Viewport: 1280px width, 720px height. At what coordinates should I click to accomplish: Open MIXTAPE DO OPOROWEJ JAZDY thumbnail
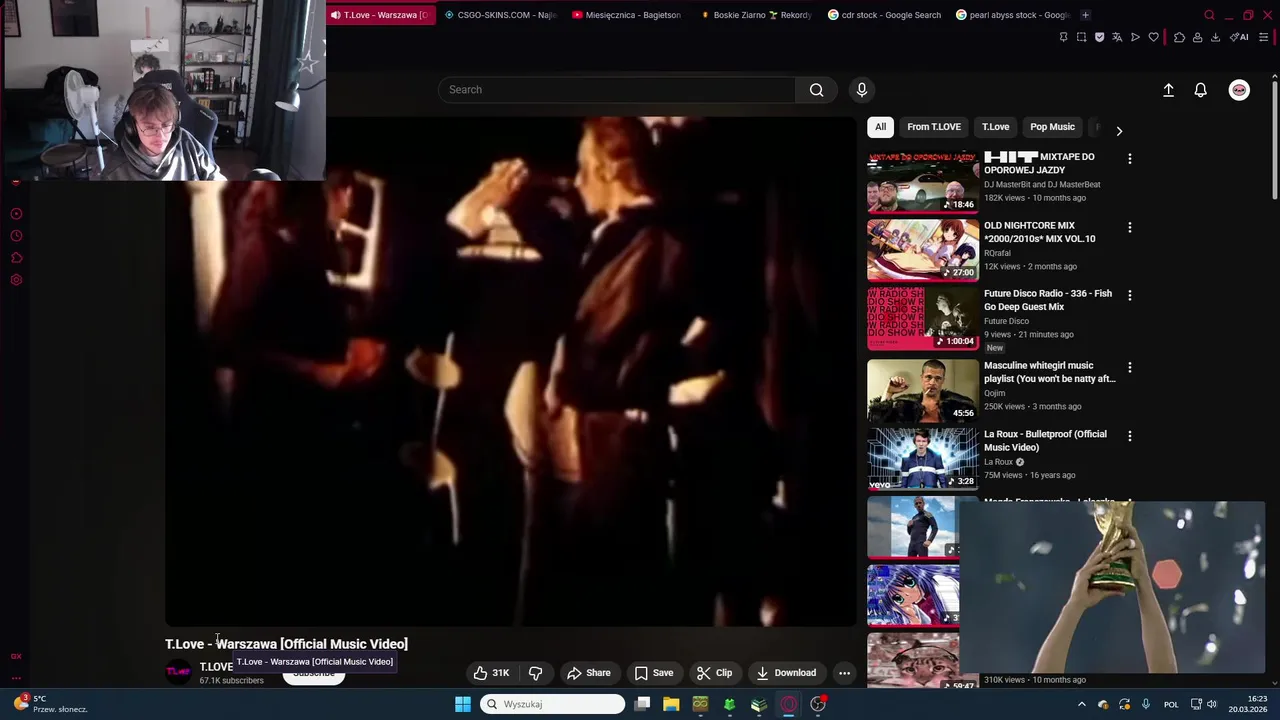coord(923,182)
